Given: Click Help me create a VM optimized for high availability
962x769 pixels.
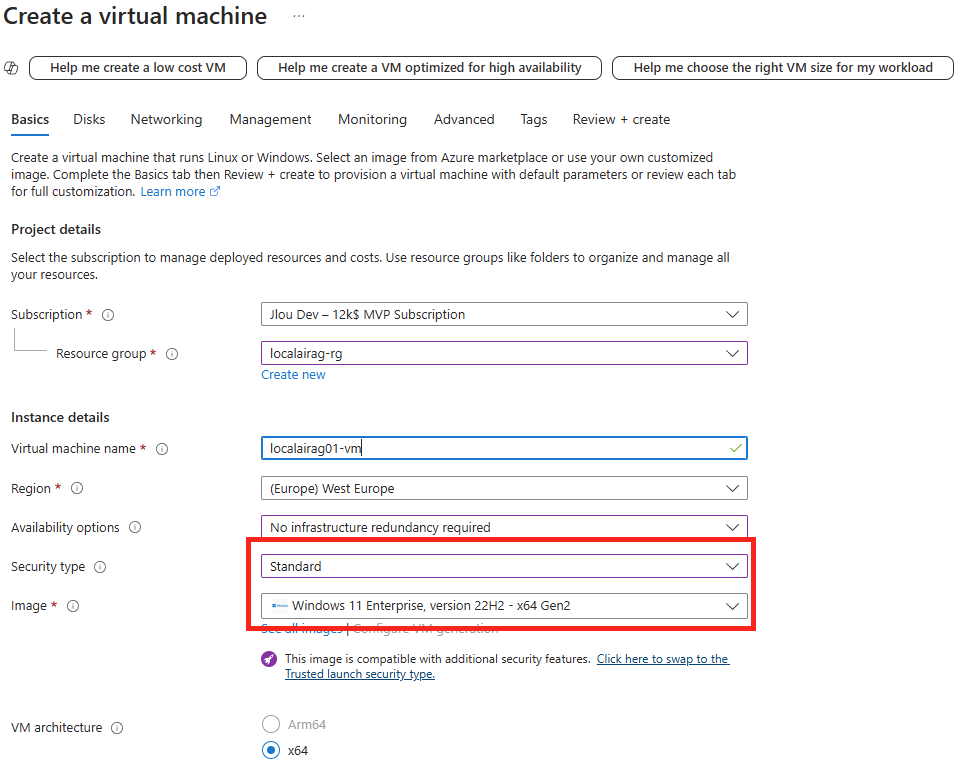Looking at the screenshot, I should (429, 68).
